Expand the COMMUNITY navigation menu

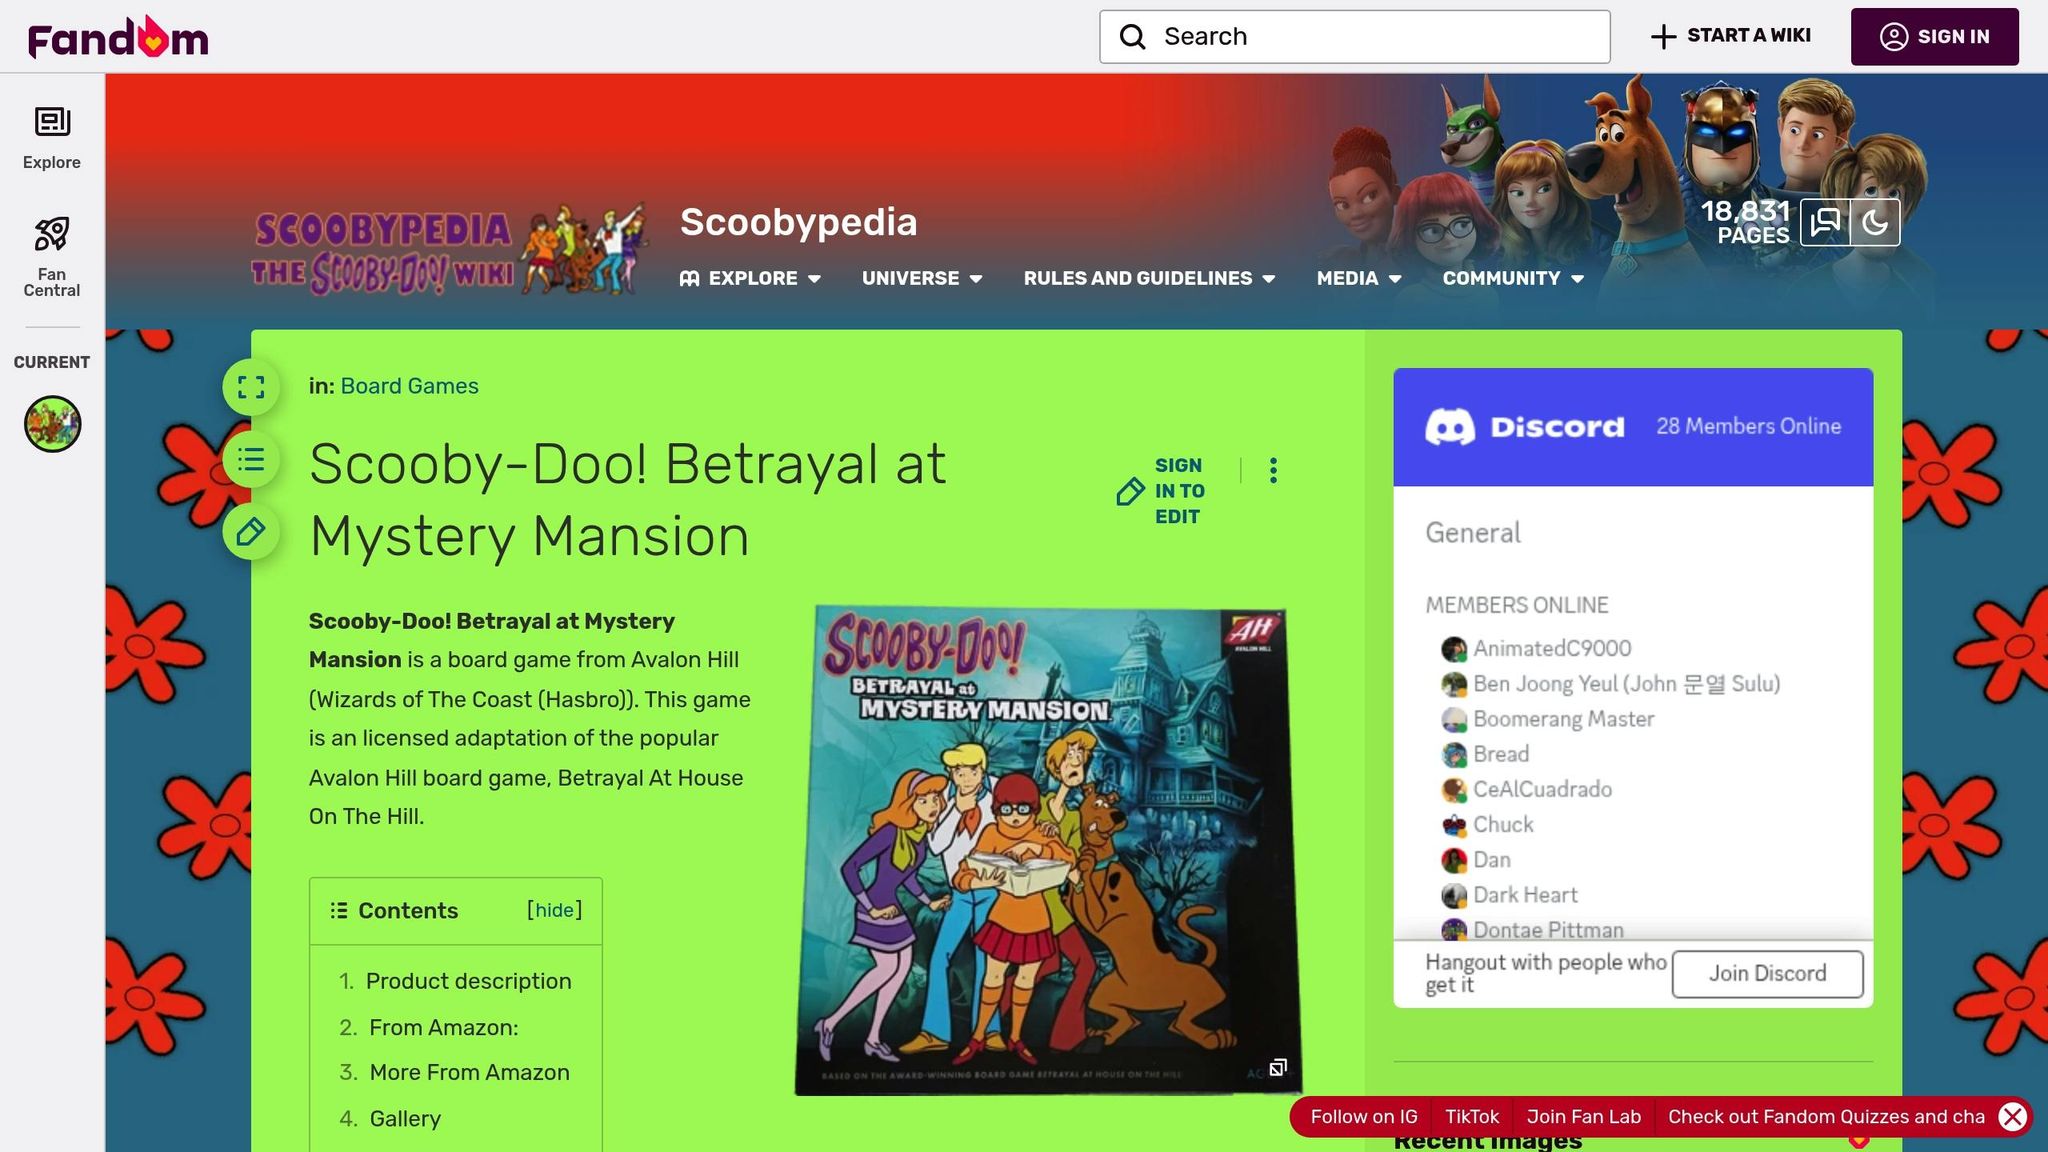click(1513, 278)
